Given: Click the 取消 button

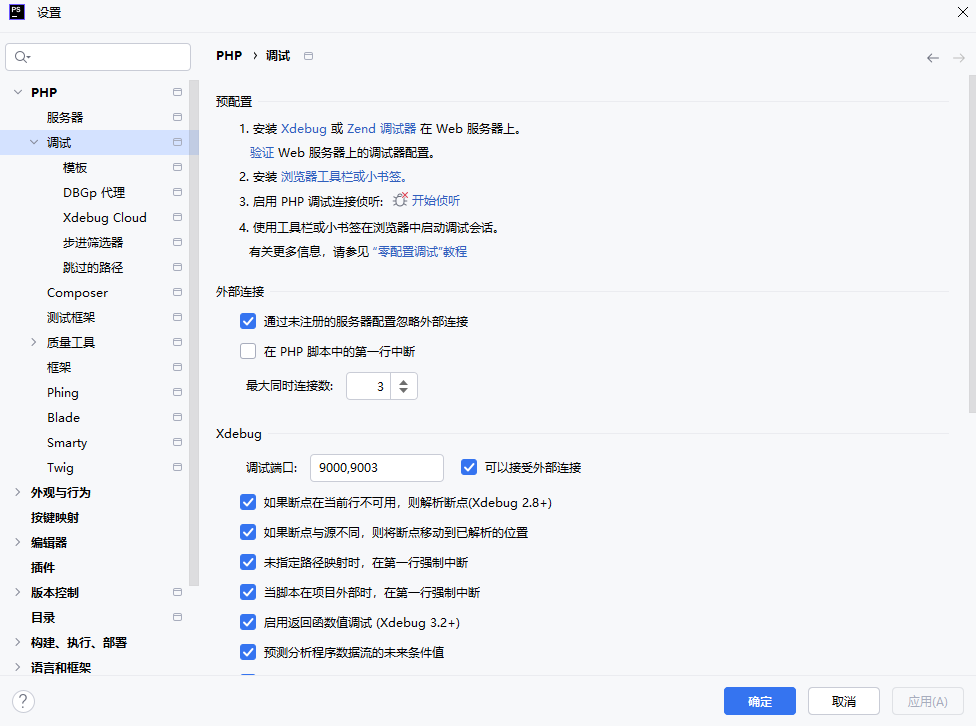Looking at the screenshot, I should click(x=843, y=701).
